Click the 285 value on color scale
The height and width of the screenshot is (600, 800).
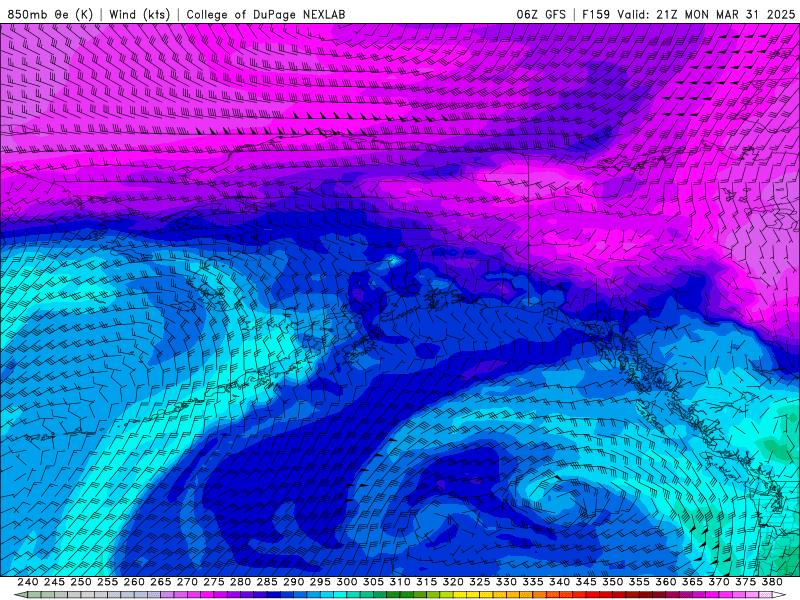267,582
